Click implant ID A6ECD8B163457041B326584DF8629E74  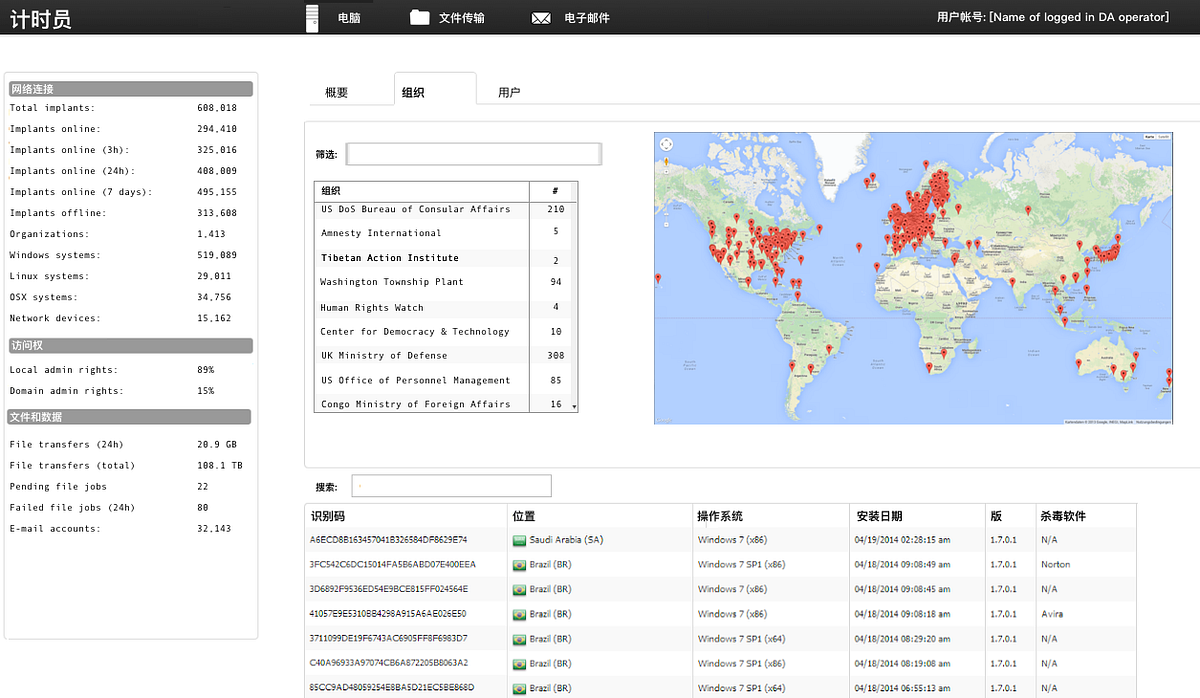[x=389, y=540]
